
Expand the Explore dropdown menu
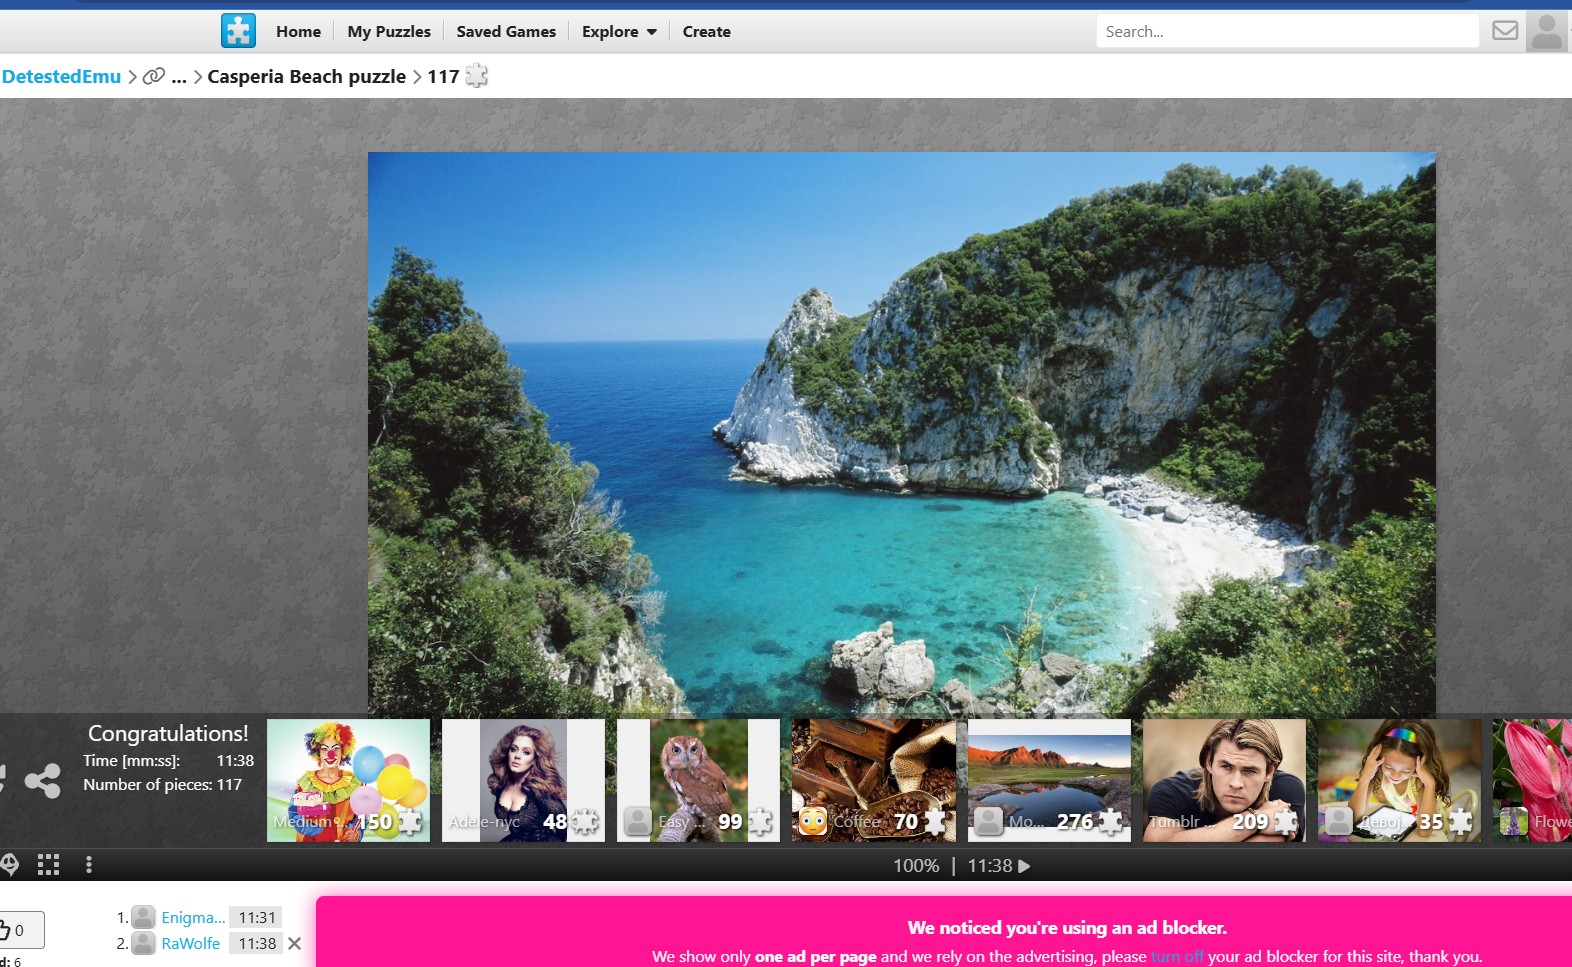[x=619, y=32]
